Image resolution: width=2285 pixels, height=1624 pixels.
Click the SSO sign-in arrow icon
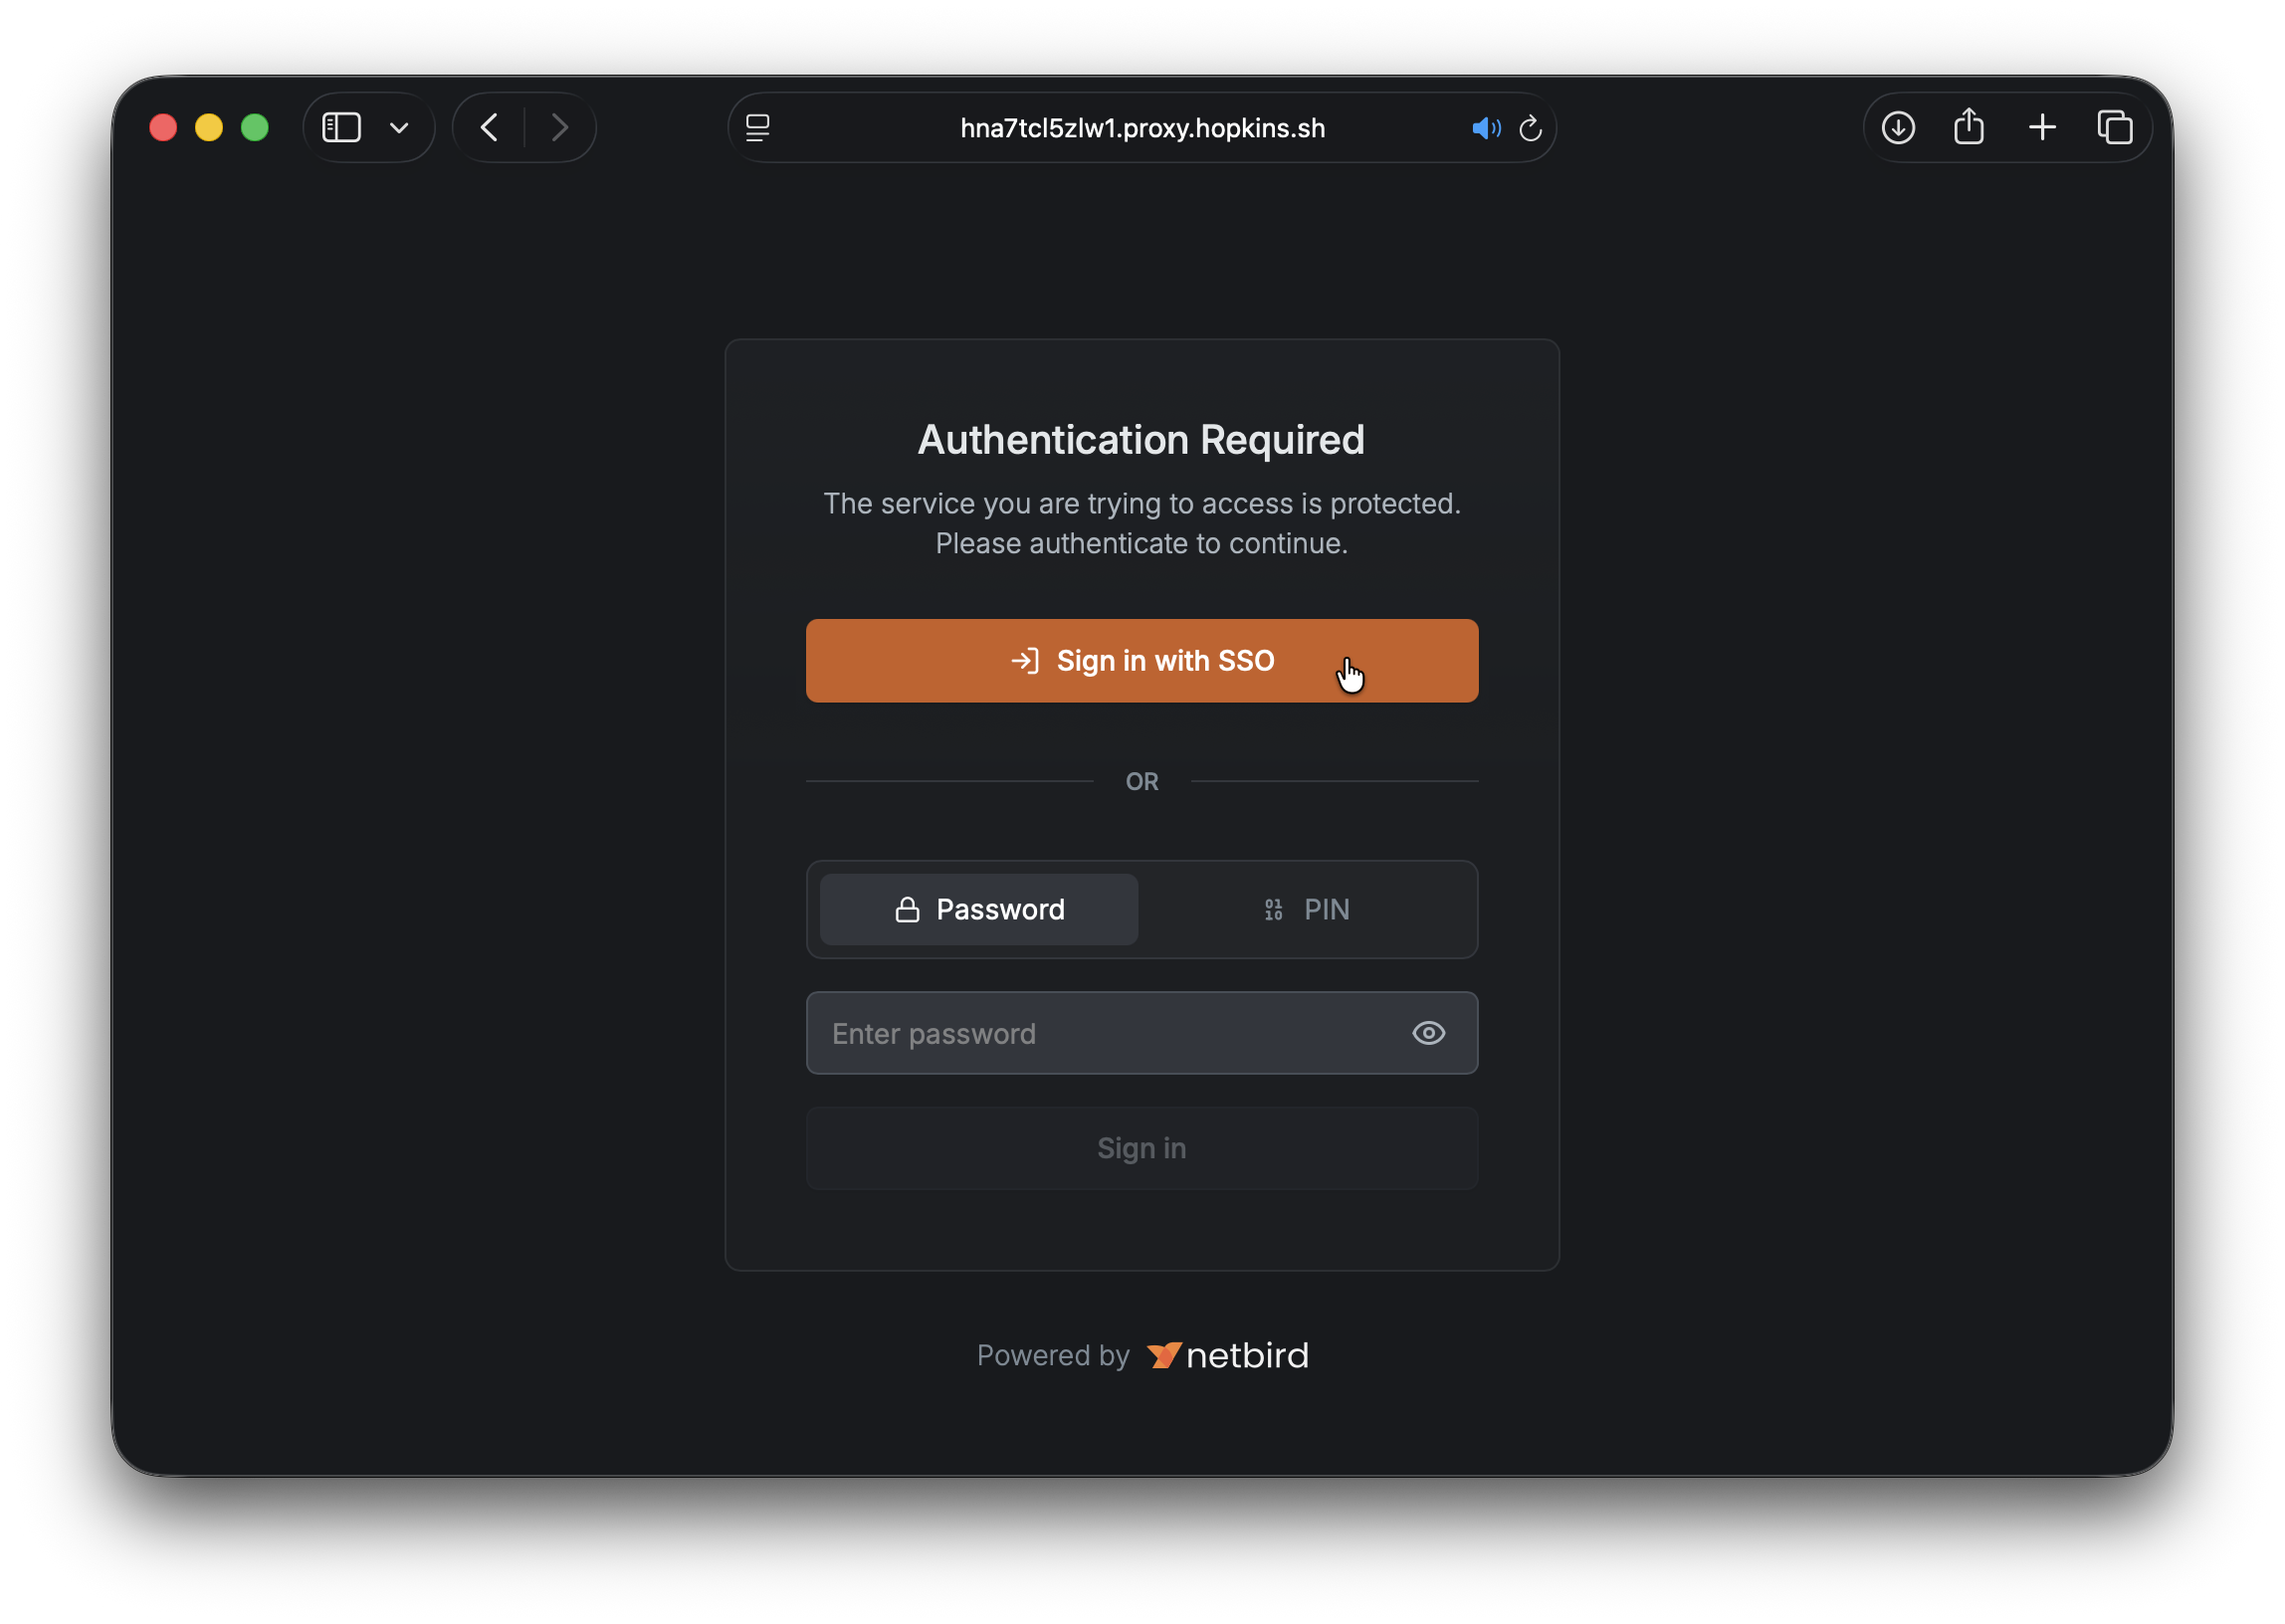pos(1026,660)
